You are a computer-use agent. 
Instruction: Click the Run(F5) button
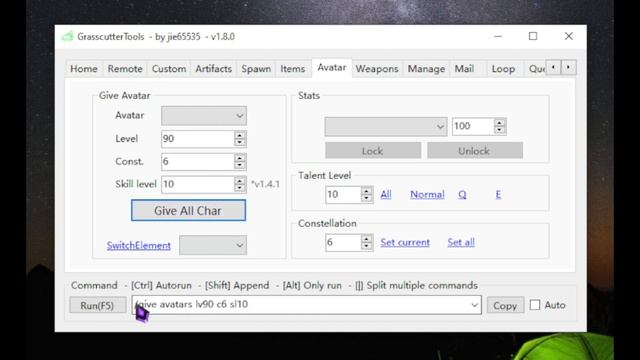pyautogui.click(x=98, y=305)
